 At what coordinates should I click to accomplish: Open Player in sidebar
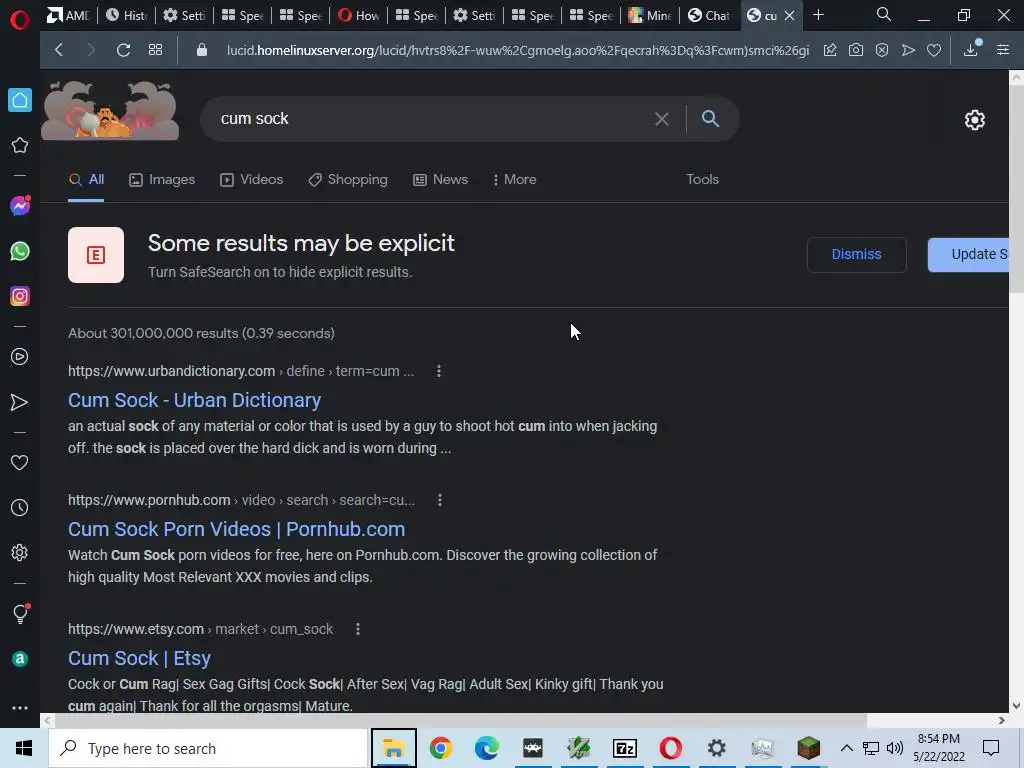point(20,357)
